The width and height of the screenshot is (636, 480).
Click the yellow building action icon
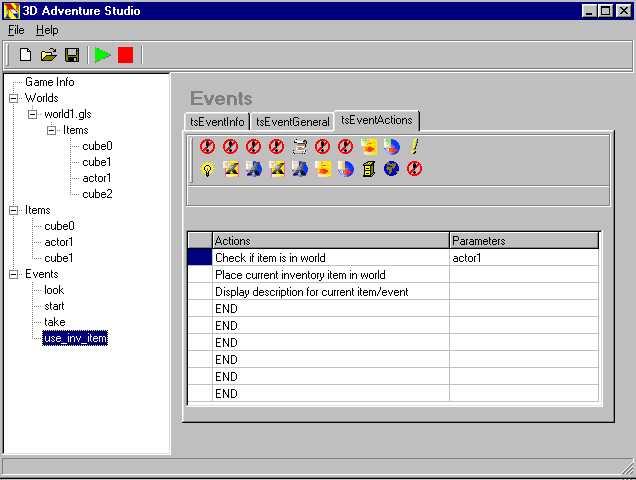[368, 169]
